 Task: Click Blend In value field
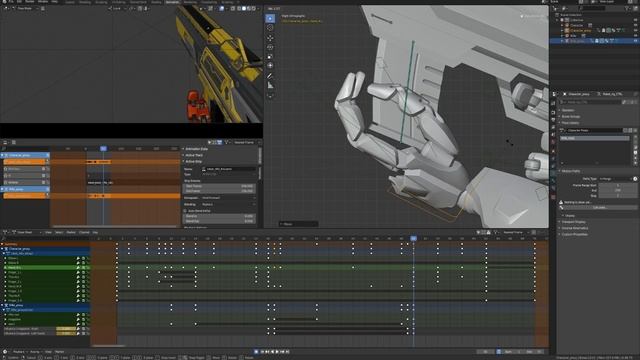220,216
